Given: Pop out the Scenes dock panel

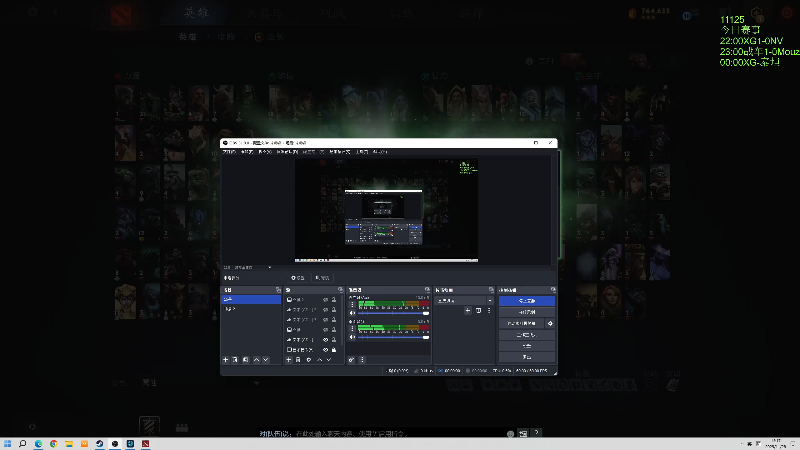Looking at the screenshot, I should point(278,290).
